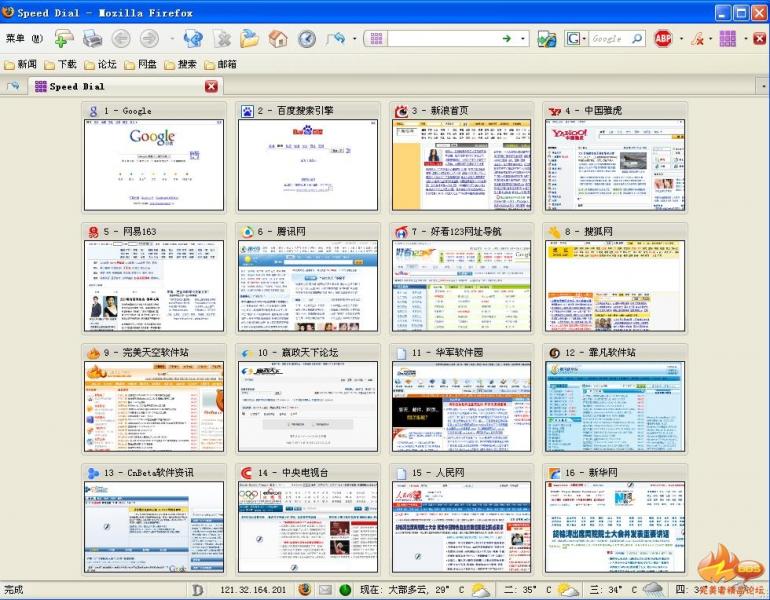Click the new-tab arrow icon left of tabs
Viewport: 770px width, 600px height.
coord(13,86)
